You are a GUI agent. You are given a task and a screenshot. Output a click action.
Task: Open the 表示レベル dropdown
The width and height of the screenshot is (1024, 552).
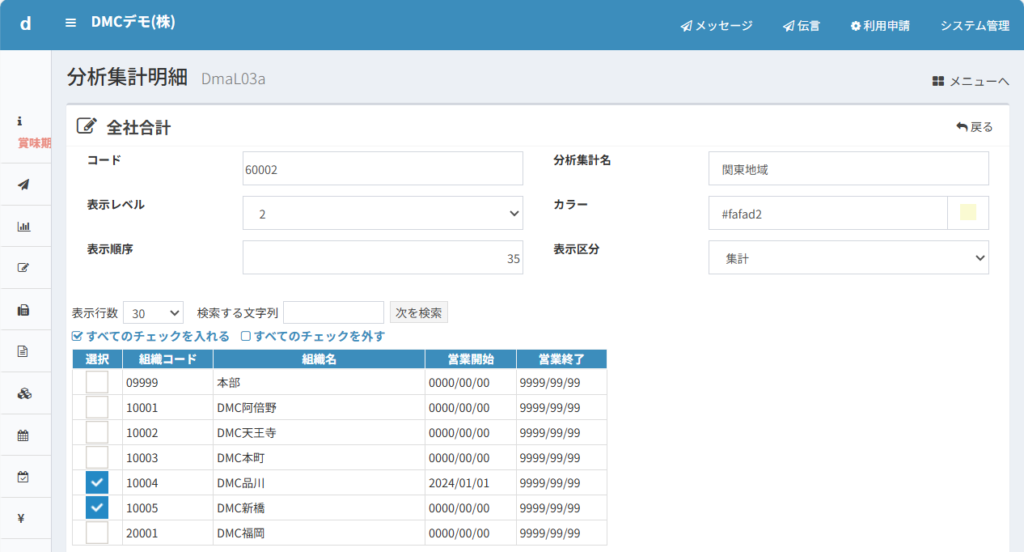coord(382,213)
